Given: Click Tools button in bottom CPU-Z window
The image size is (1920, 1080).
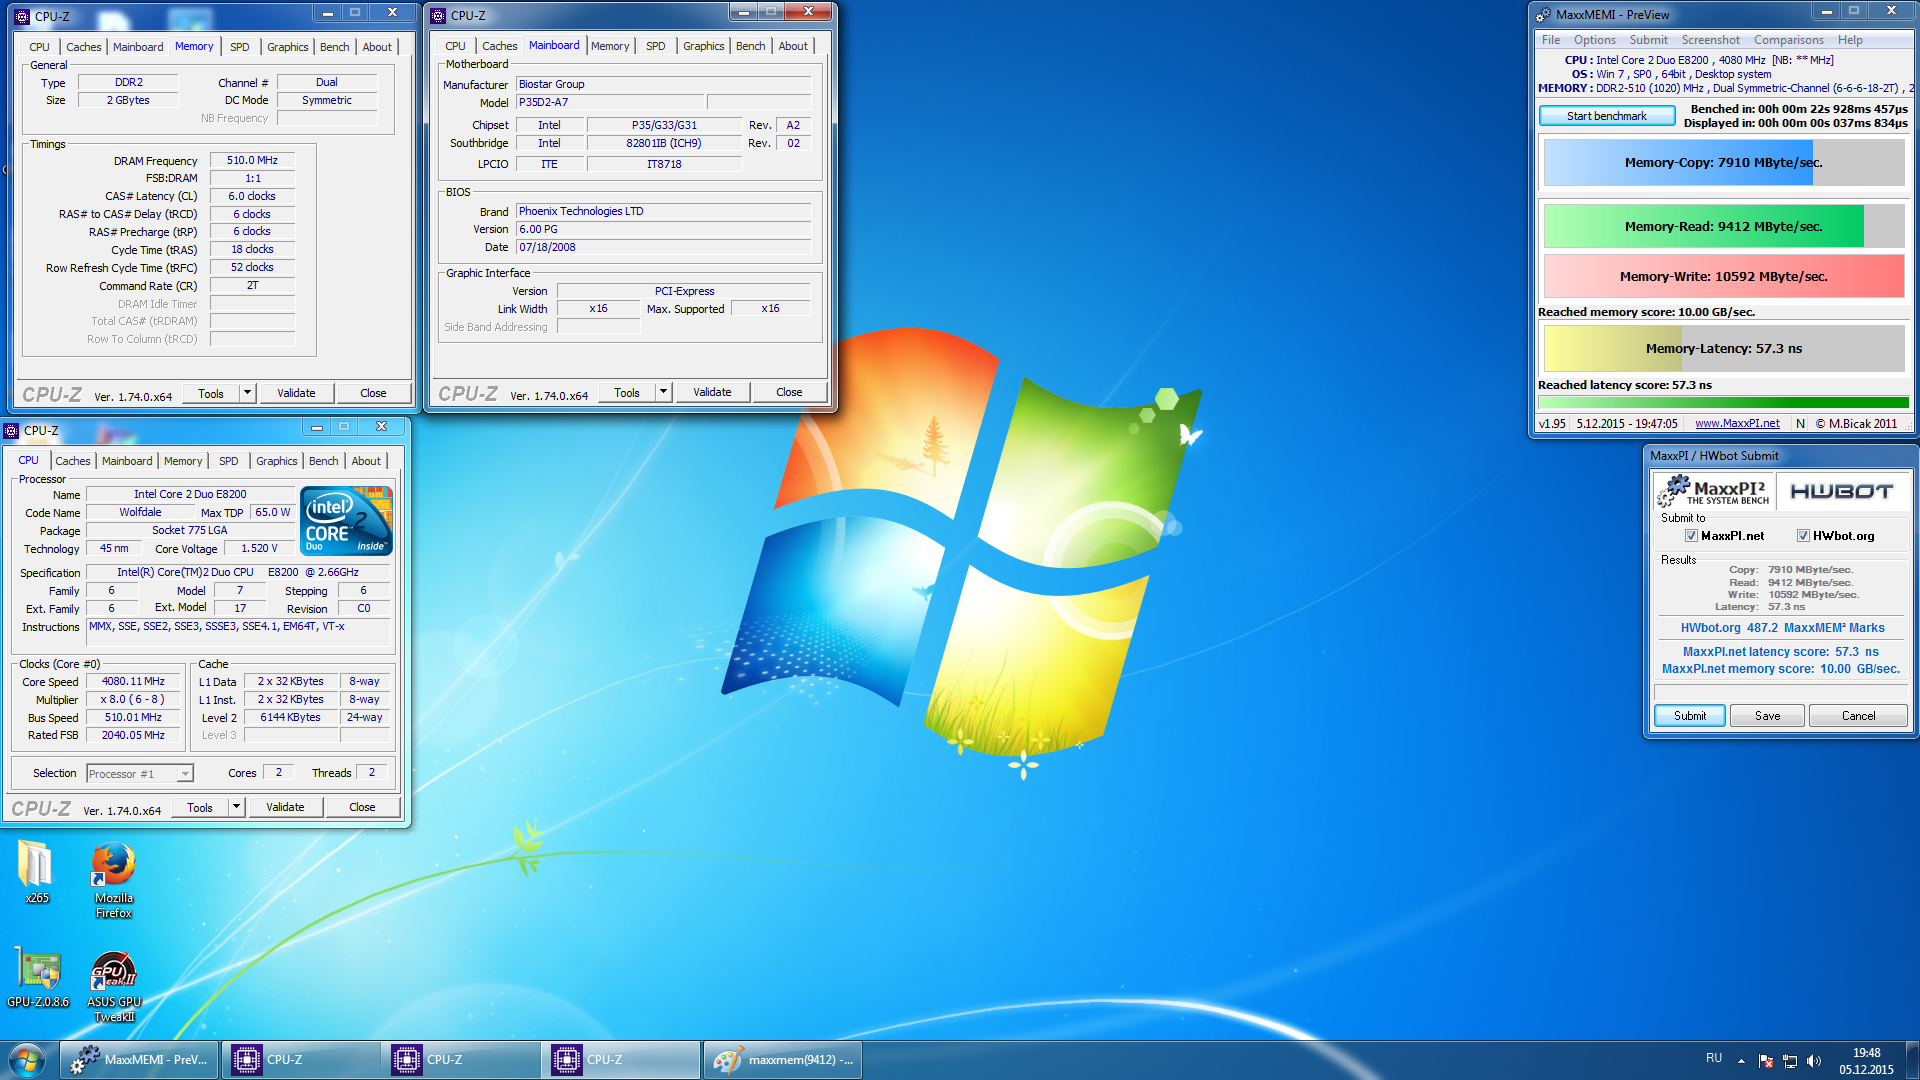Looking at the screenshot, I should [x=200, y=807].
